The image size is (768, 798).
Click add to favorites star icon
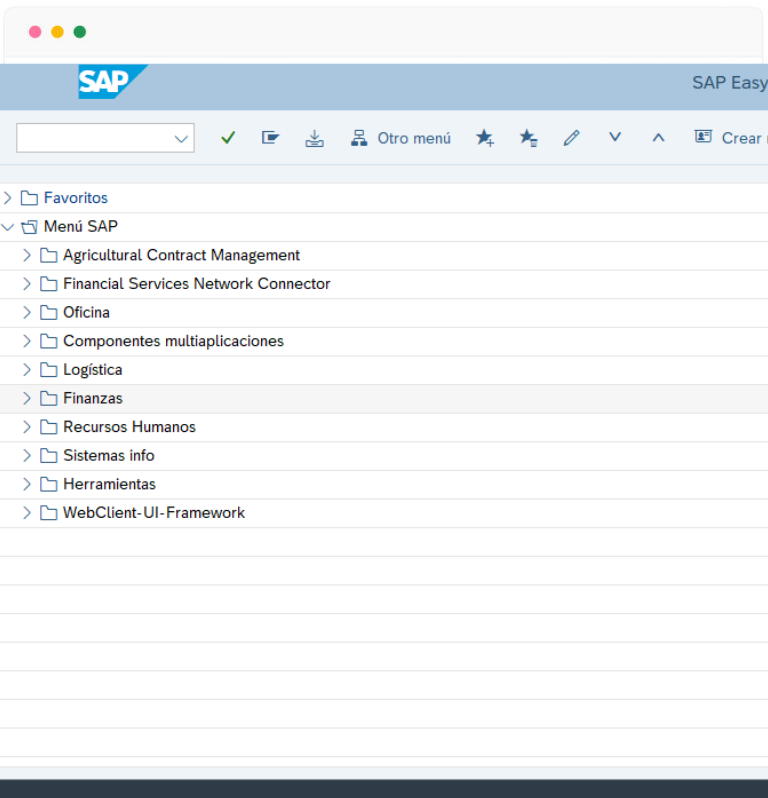point(485,138)
